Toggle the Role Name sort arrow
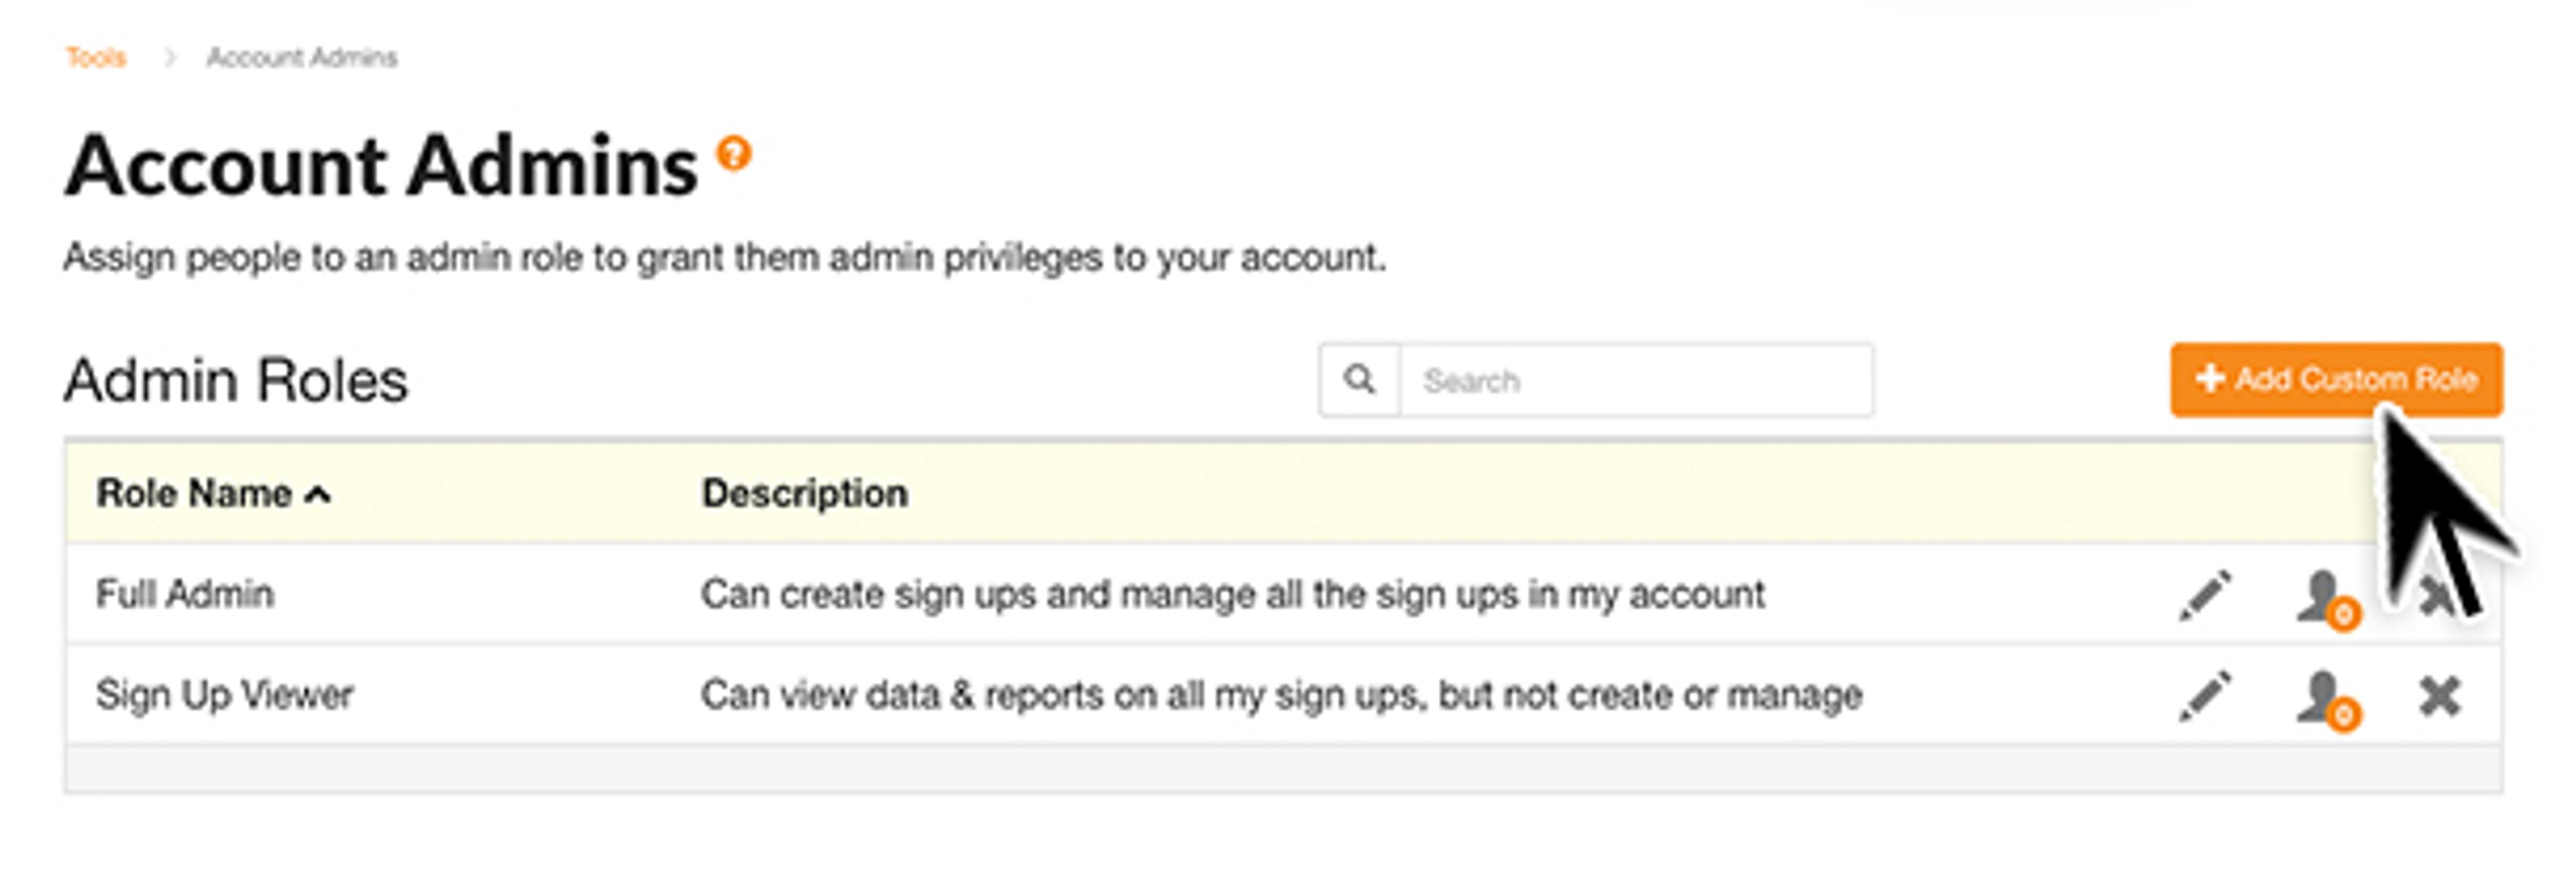The image size is (2576, 878). [318, 494]
